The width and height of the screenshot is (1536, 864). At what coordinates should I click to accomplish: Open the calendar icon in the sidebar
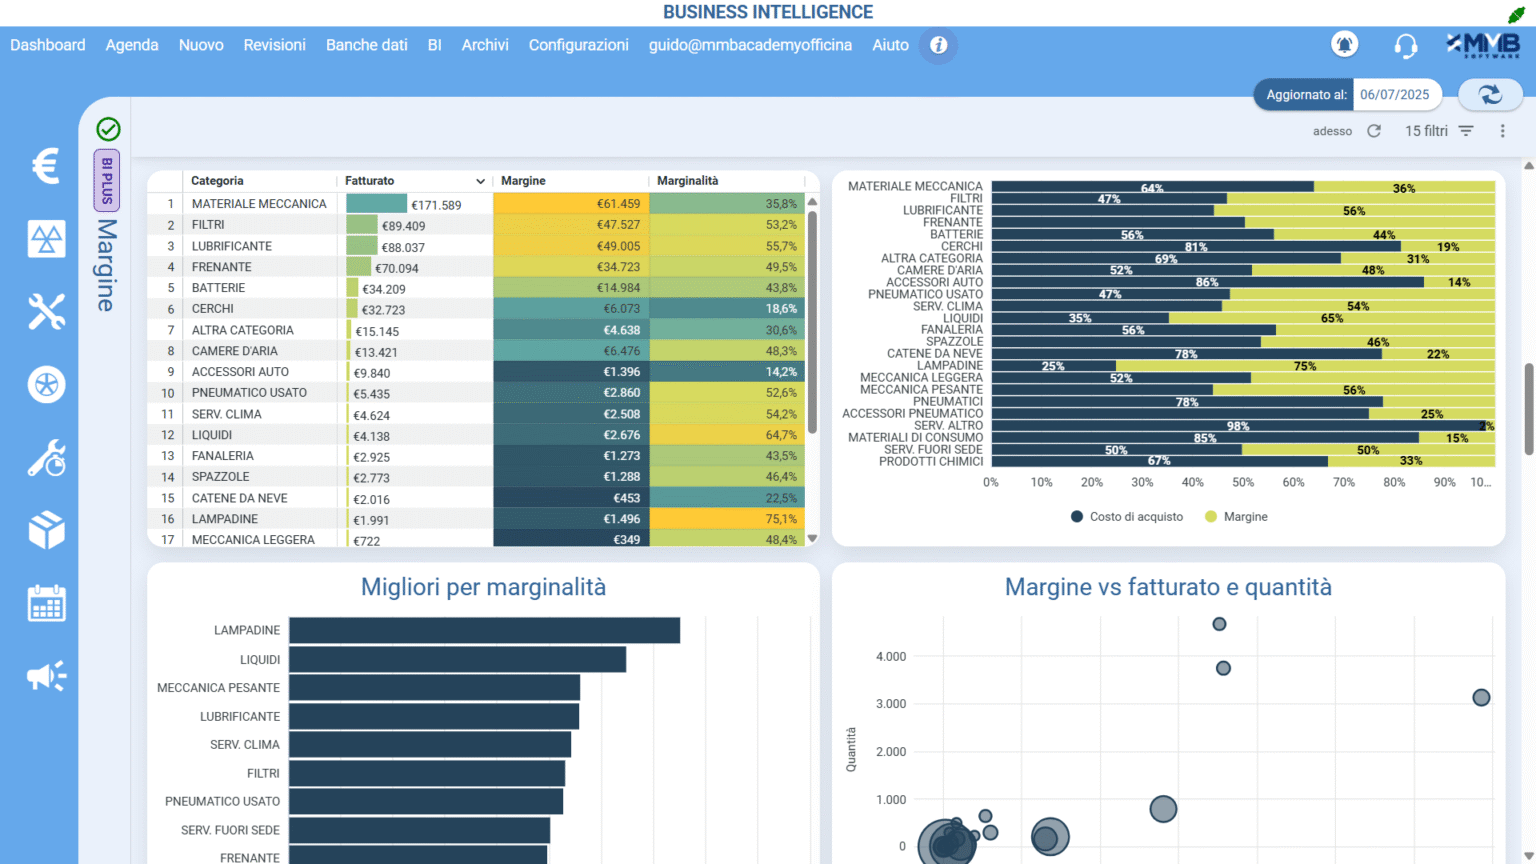point(46,604)
